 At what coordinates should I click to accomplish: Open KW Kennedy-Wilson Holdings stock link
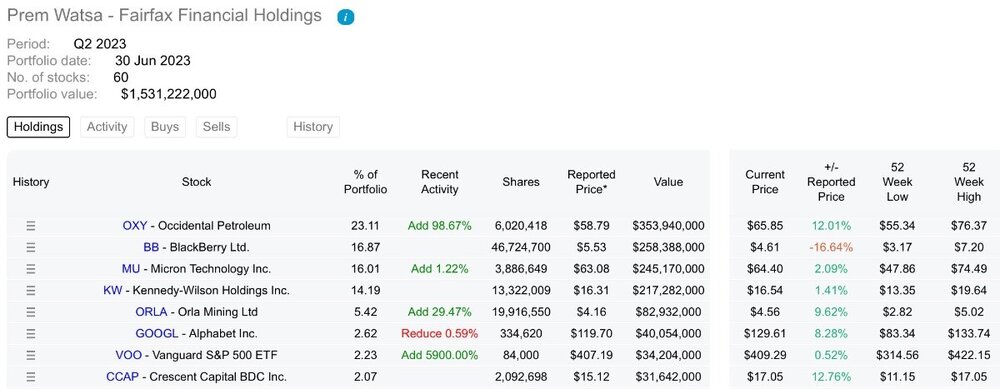point(196,291)
